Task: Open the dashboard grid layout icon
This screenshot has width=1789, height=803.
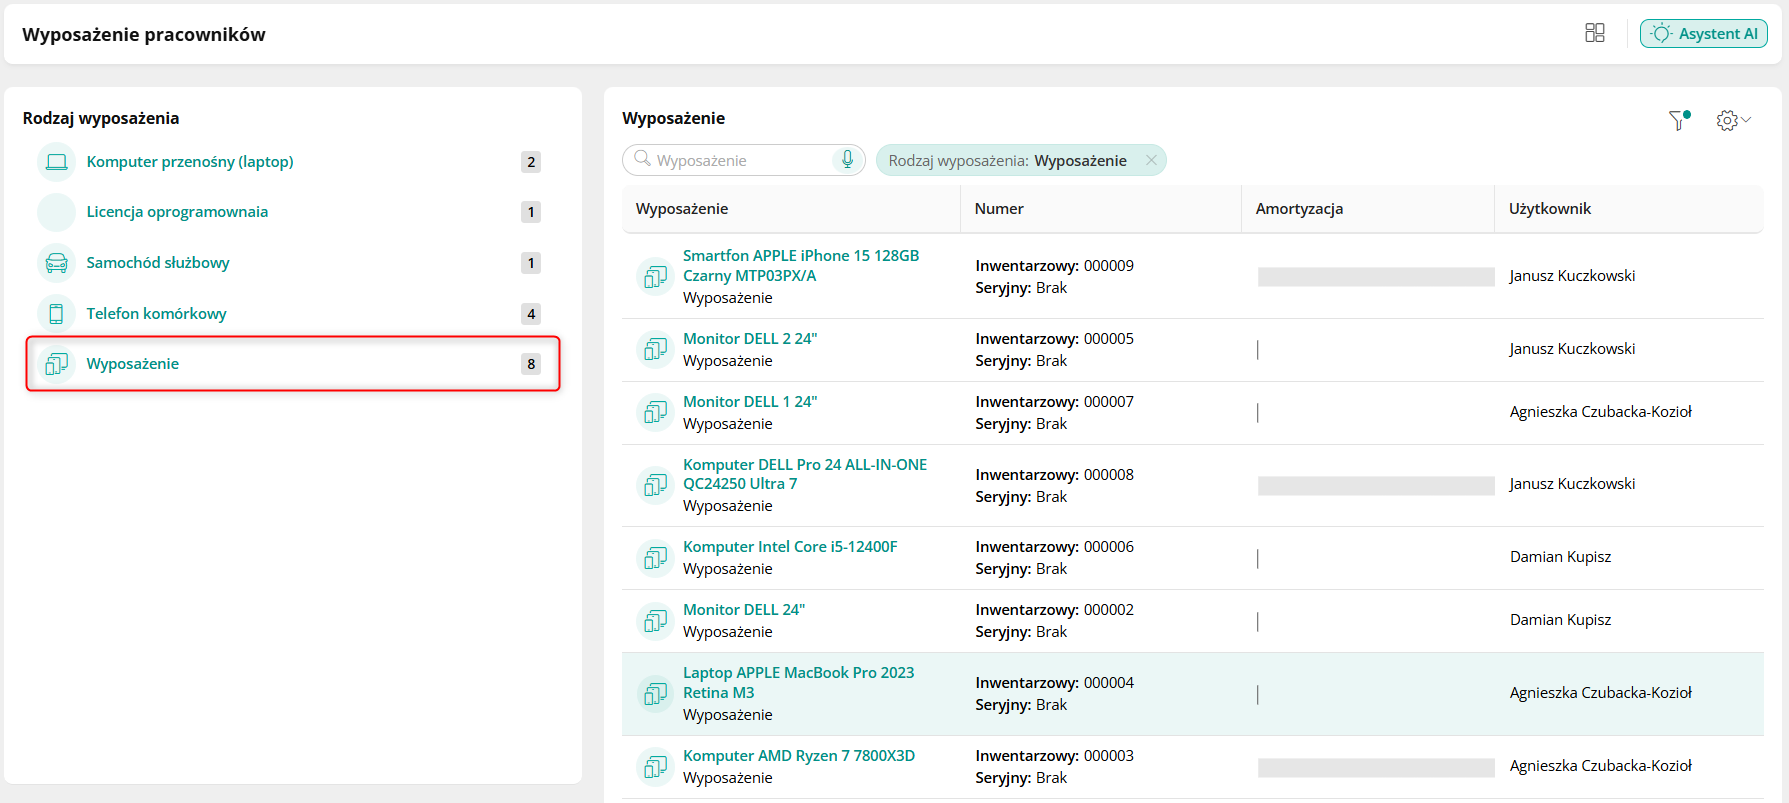Action: point(1595,33)
